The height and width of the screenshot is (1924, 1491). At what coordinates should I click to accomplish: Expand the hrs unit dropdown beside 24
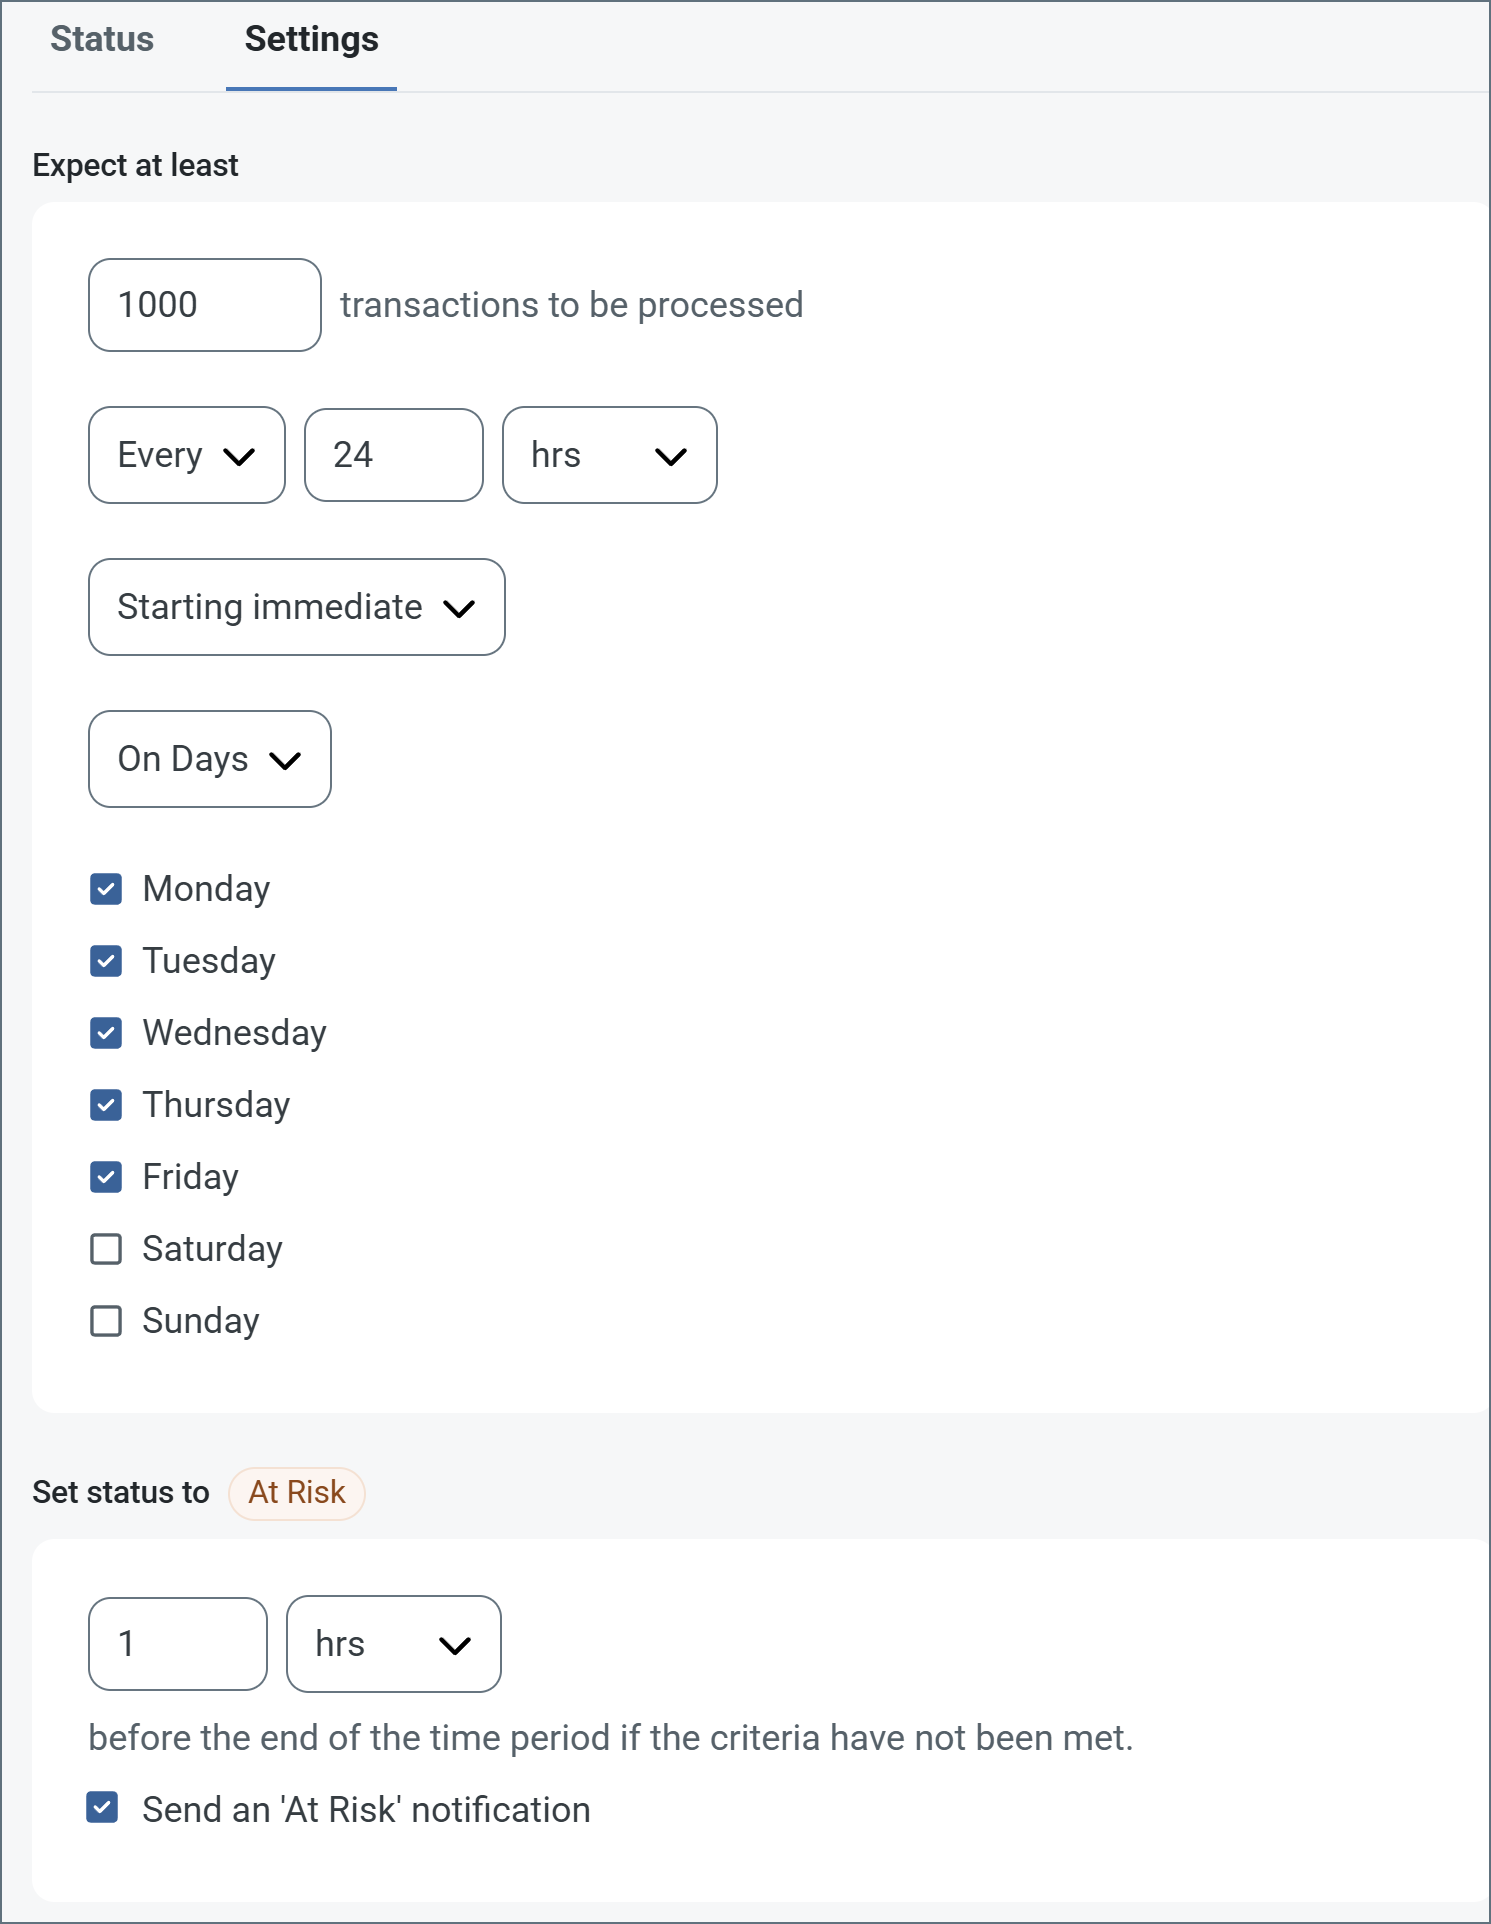(x=609, y=455)
